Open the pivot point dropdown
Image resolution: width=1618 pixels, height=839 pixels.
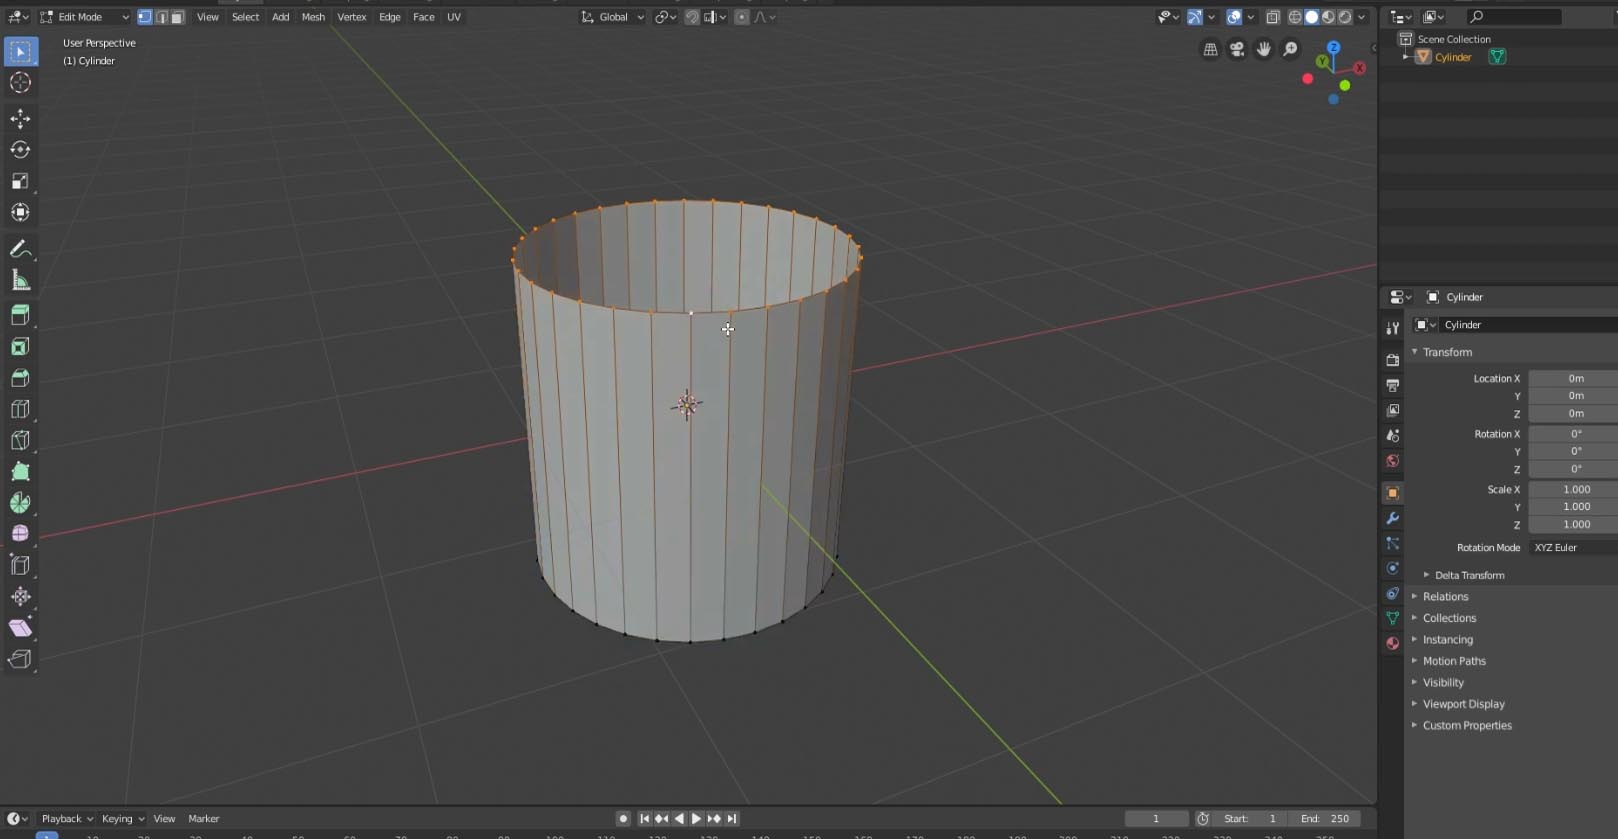[x=665, y=17]
